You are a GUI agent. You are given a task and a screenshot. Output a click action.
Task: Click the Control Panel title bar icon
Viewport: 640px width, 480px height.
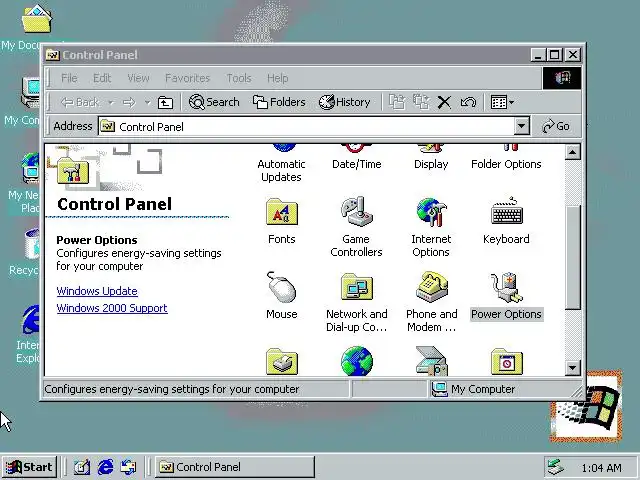tap(52, 55)
